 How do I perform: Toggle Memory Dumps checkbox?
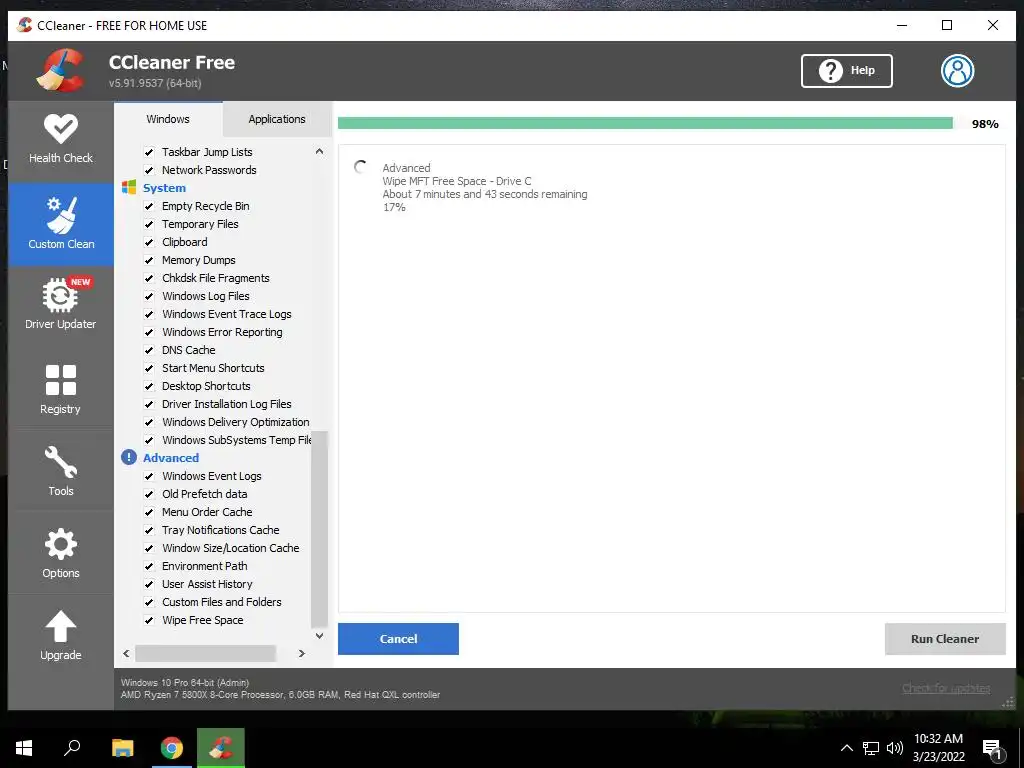point(149,260)
